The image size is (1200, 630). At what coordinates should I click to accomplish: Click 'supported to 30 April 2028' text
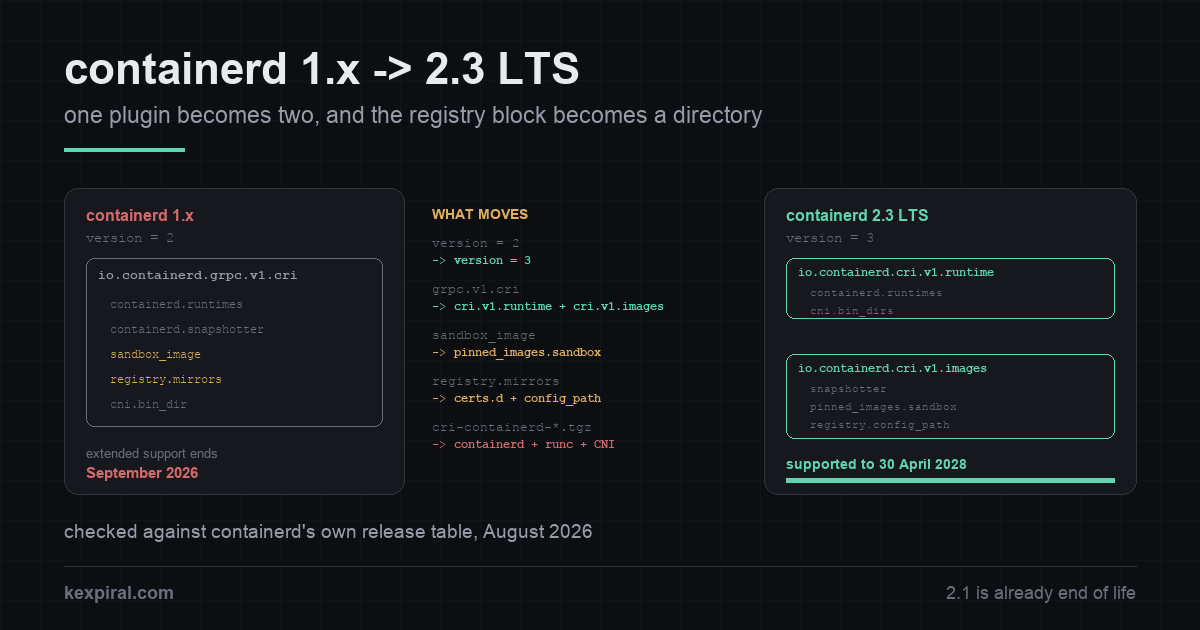pyautogui.click(x=876, y=464)
